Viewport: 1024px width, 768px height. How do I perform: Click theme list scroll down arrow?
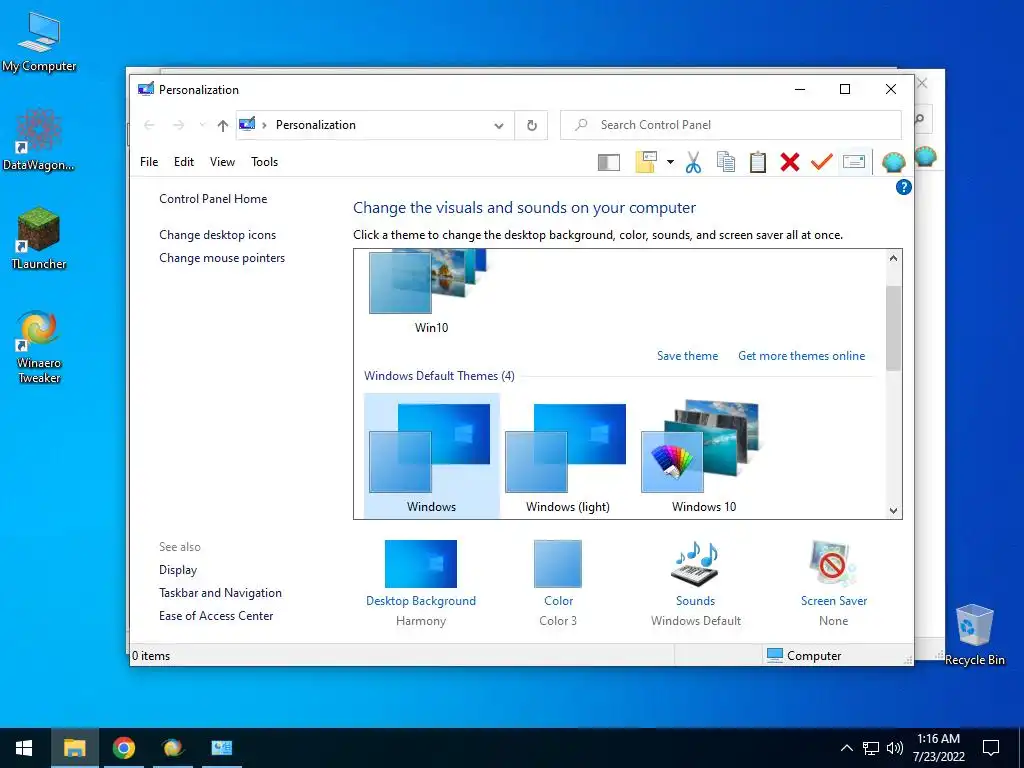(x=893, y=511)
